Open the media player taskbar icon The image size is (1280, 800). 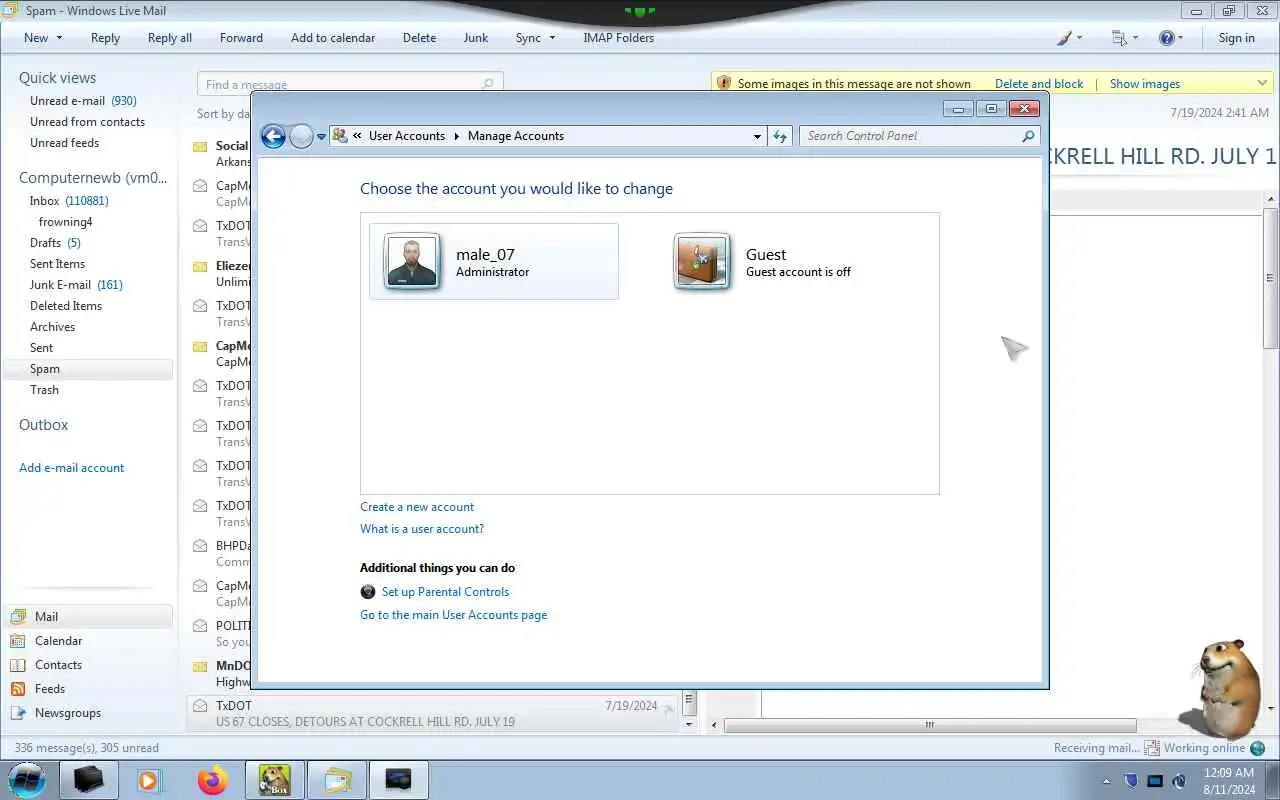(x=150, y=780)
